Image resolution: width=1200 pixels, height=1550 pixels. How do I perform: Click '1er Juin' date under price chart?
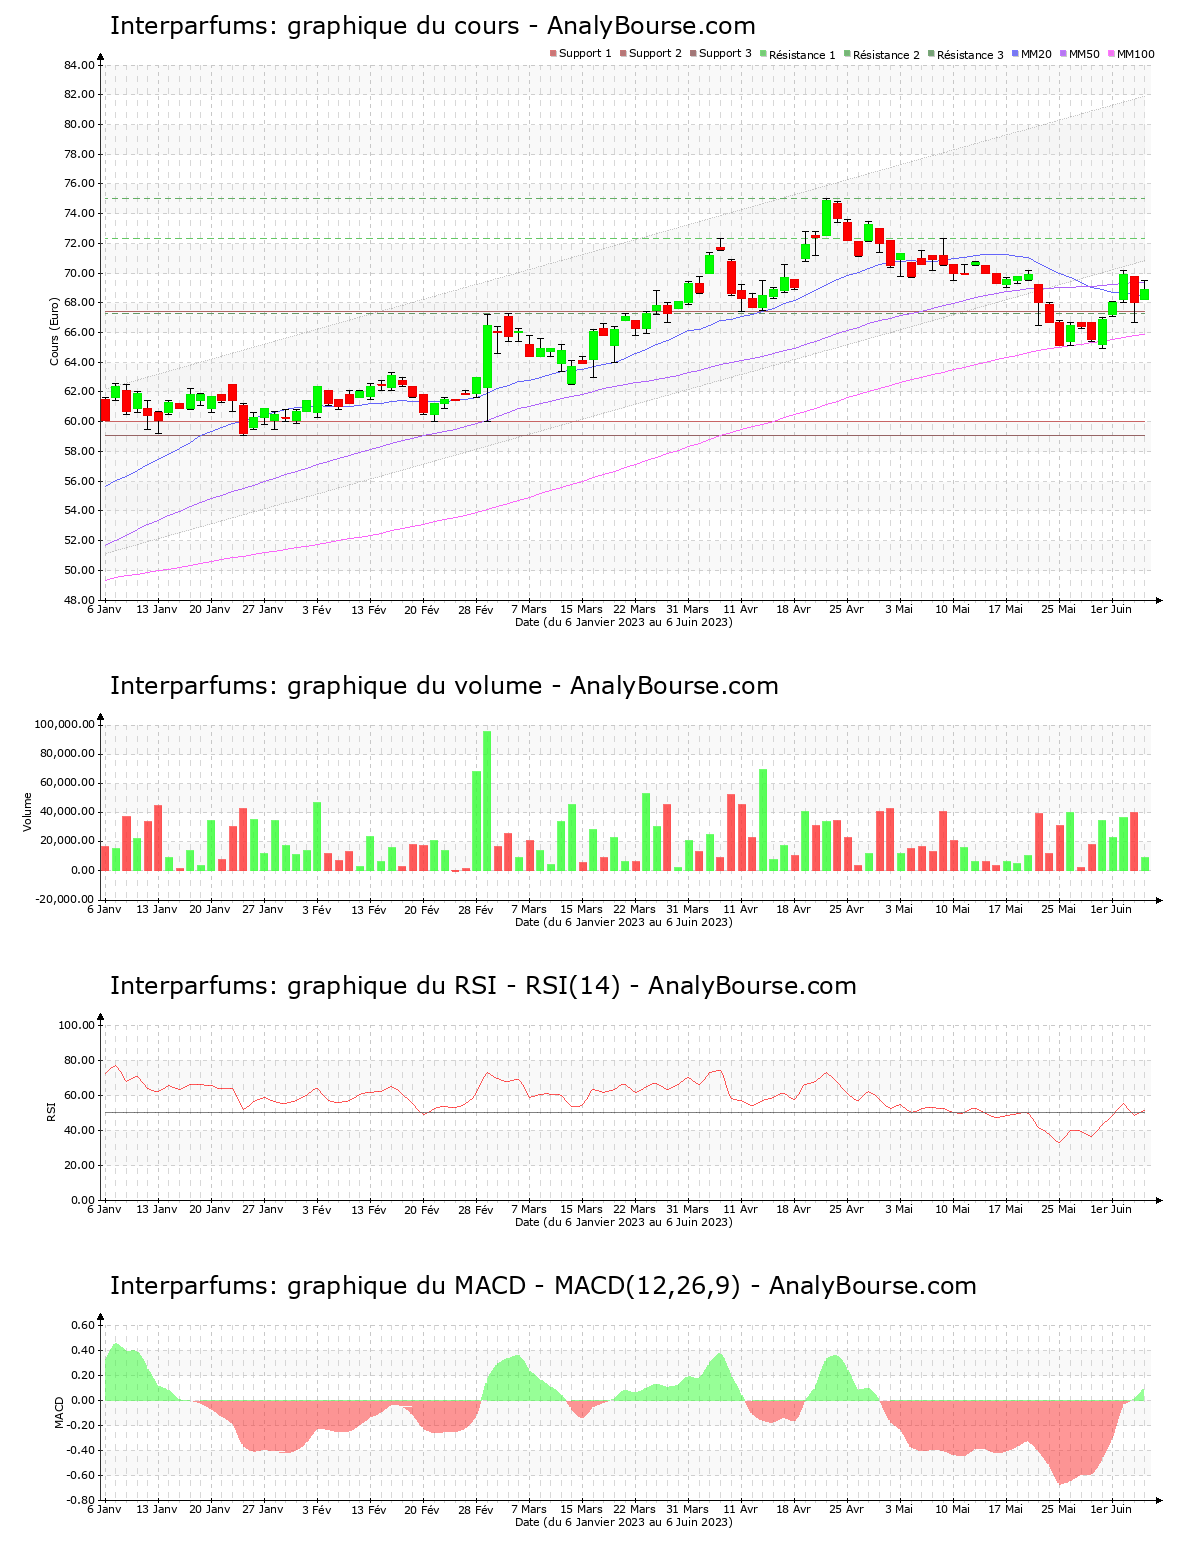click(x=1111, y=609)
